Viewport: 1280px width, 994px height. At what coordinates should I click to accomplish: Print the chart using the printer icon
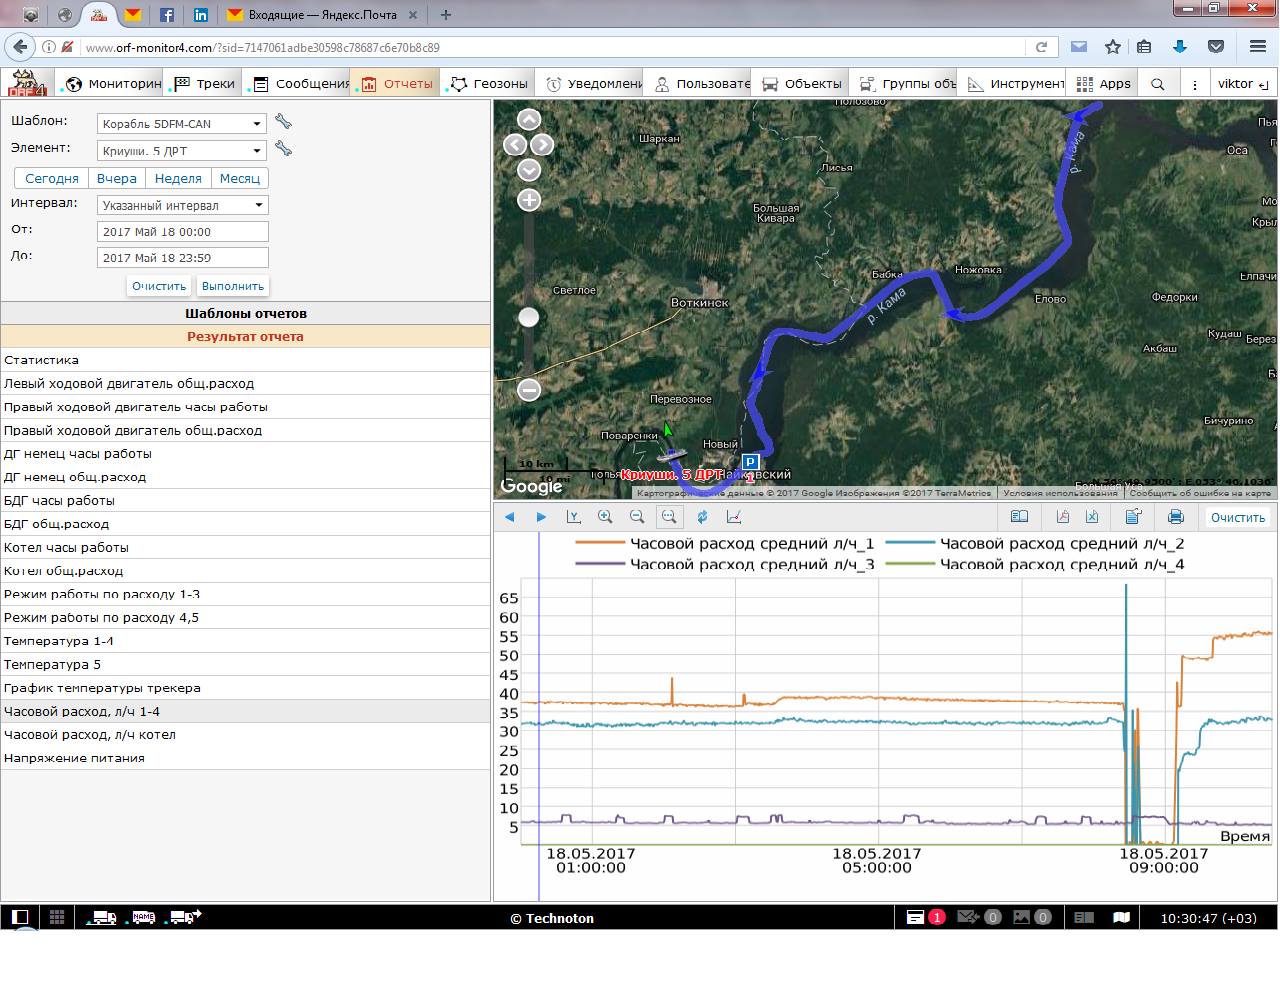click(1176, 517)
